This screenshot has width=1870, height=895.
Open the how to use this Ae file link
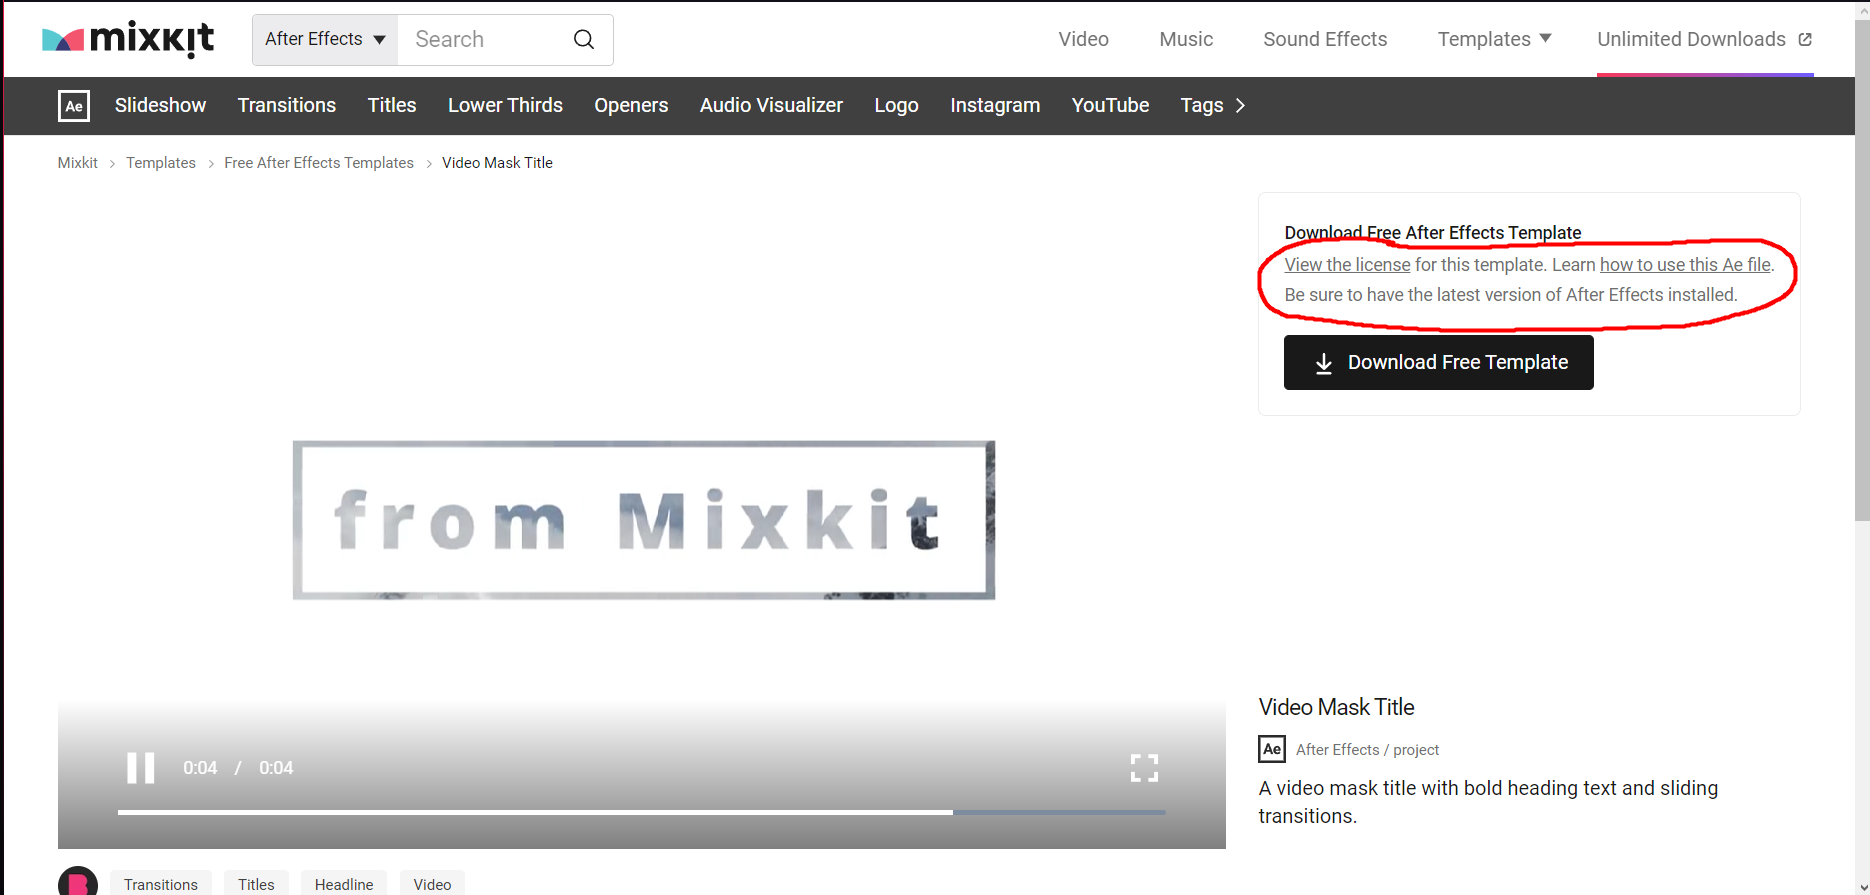pyautogui.click(x=1685, y=265)
